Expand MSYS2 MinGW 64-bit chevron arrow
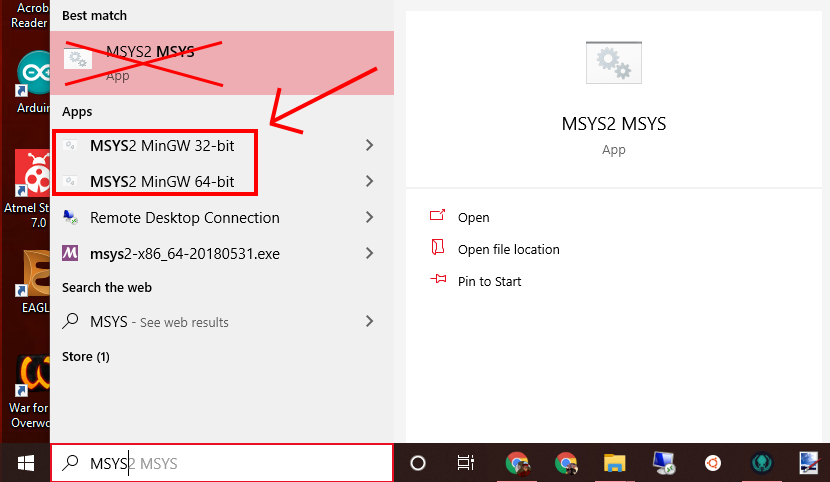The image size is (830, 482). pos(369,181)
